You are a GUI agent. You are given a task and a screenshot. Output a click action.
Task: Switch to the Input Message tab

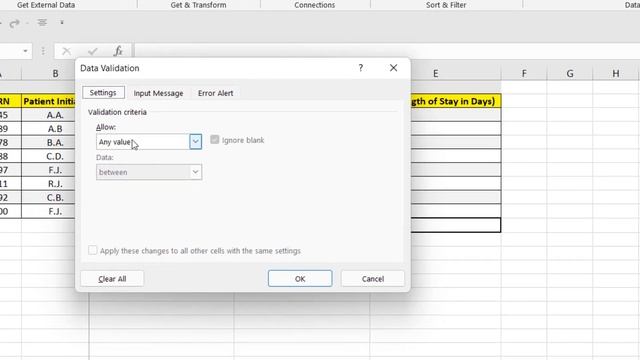pyautogui.click(x=158, y=93)
